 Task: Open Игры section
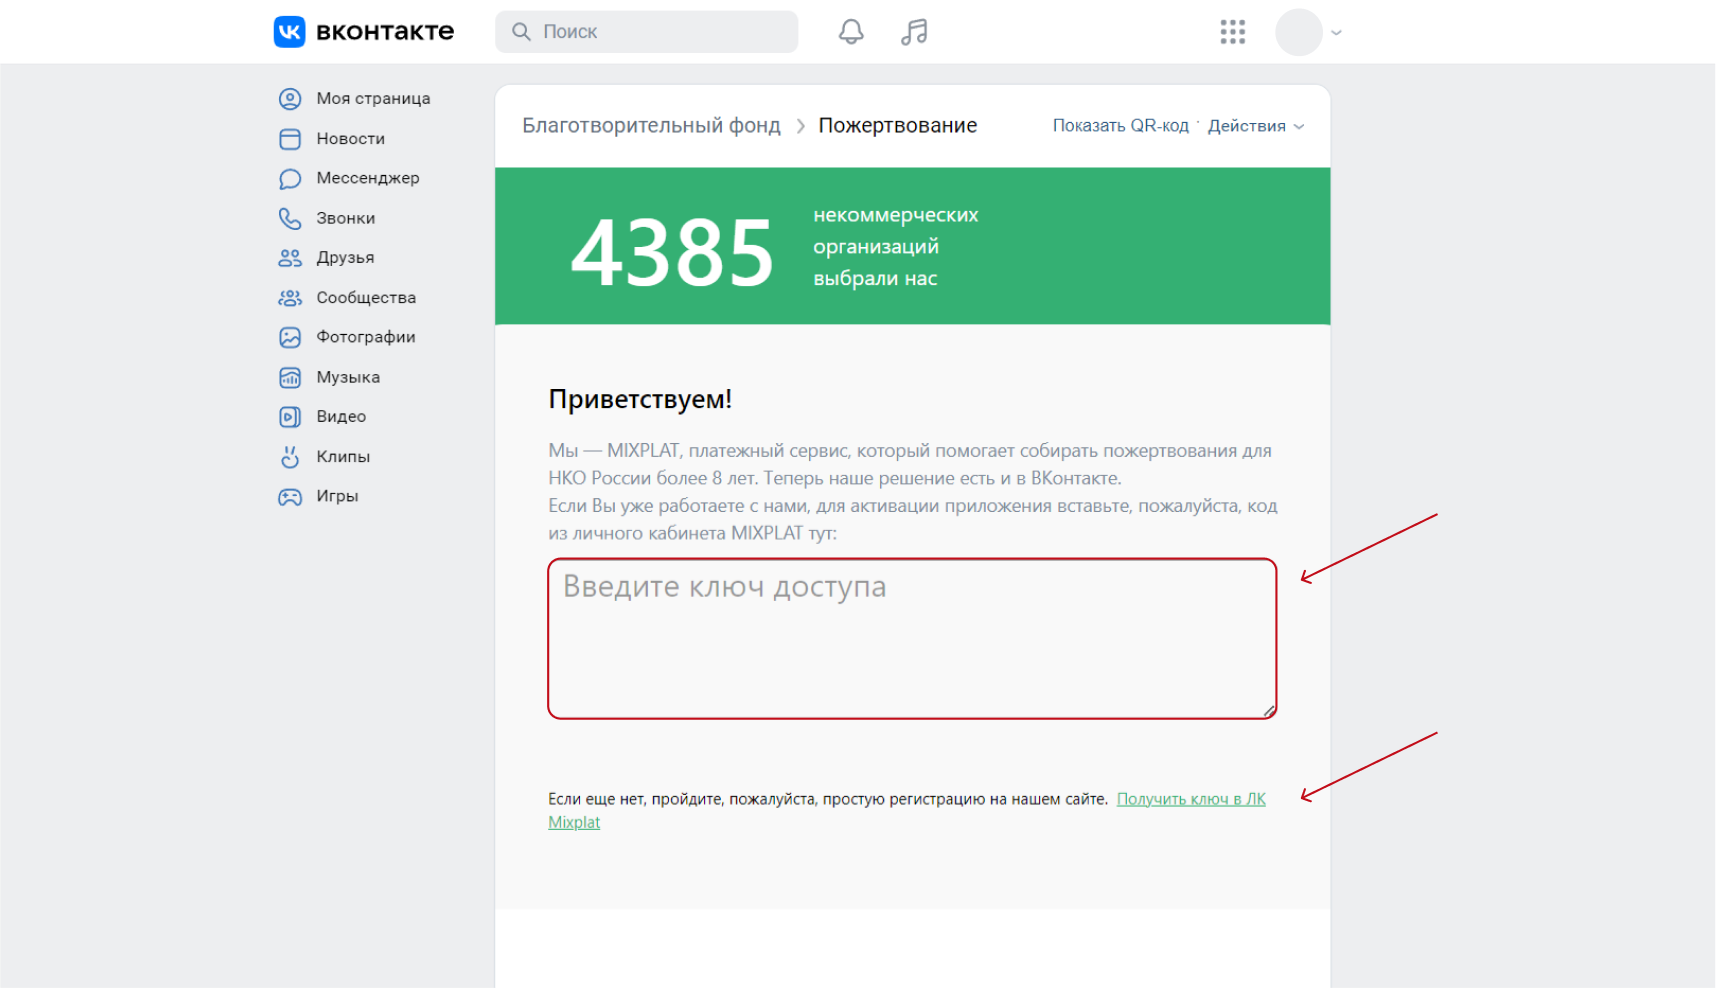click(337, 496)
